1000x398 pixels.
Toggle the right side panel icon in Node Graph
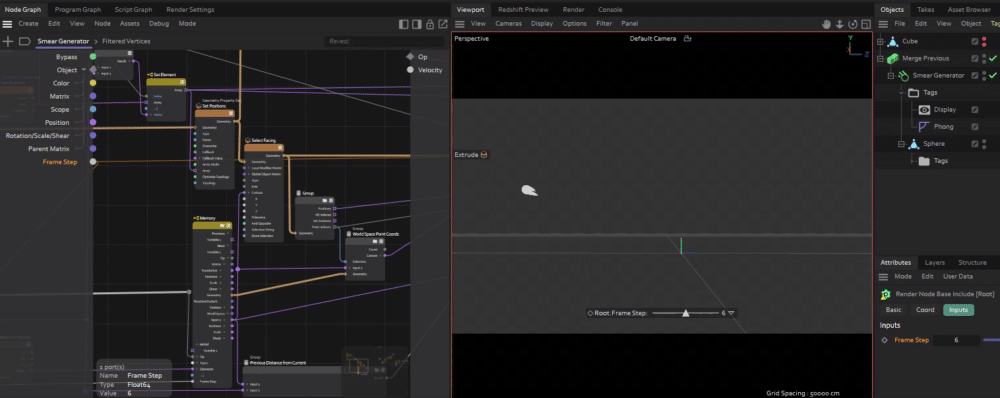pos(416,24)
